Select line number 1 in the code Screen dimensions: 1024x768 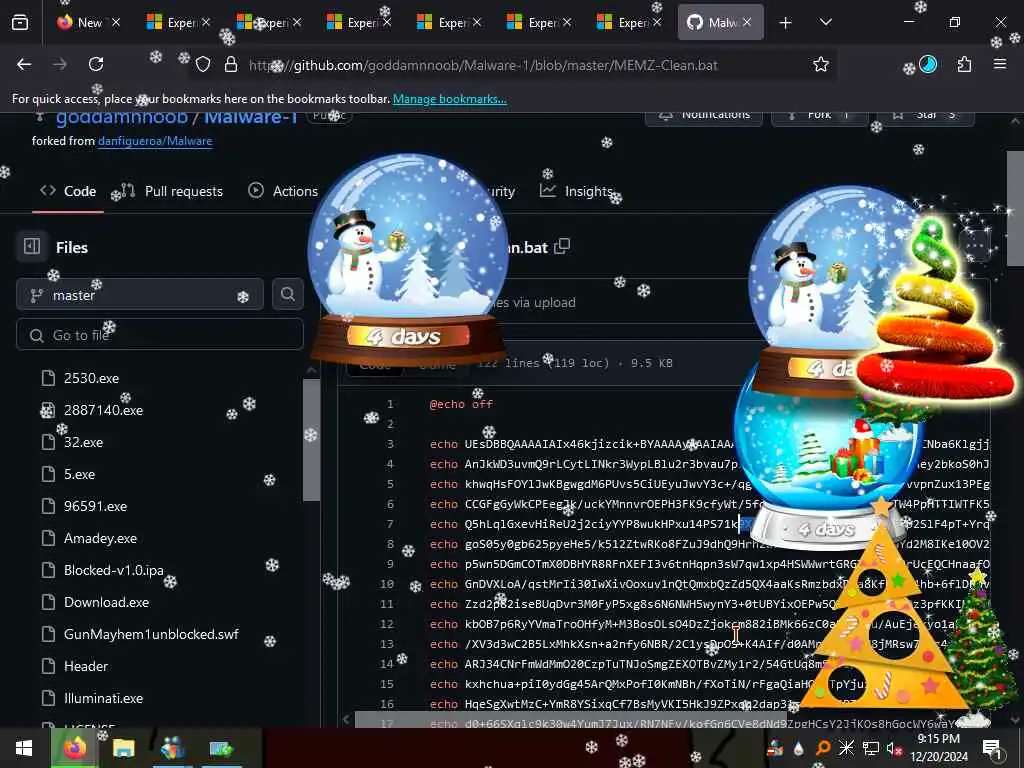click(390, 404)
